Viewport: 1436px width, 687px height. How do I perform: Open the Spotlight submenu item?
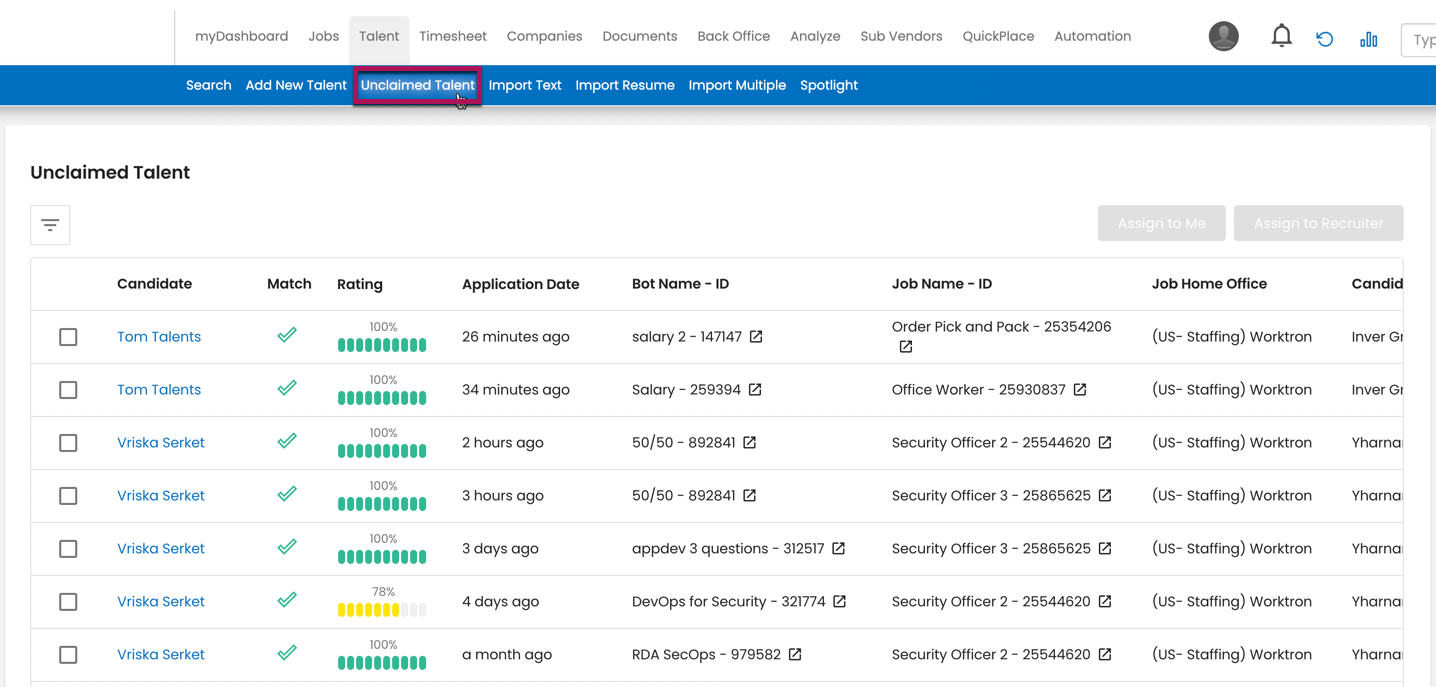coord(829,85)
